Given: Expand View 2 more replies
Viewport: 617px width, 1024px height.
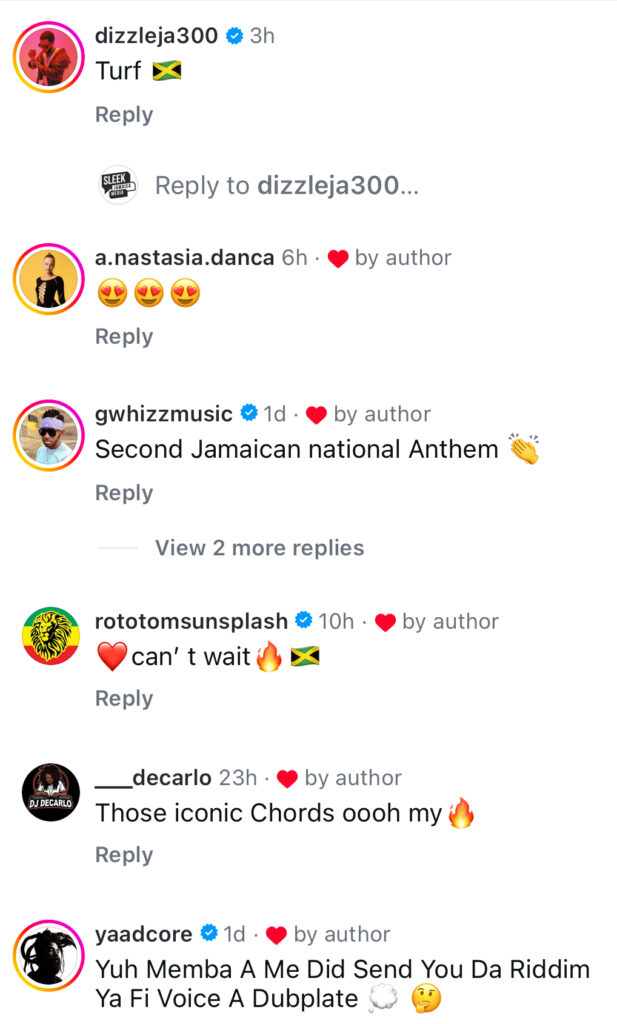Looking at the screenshot, I should [259, 548].
